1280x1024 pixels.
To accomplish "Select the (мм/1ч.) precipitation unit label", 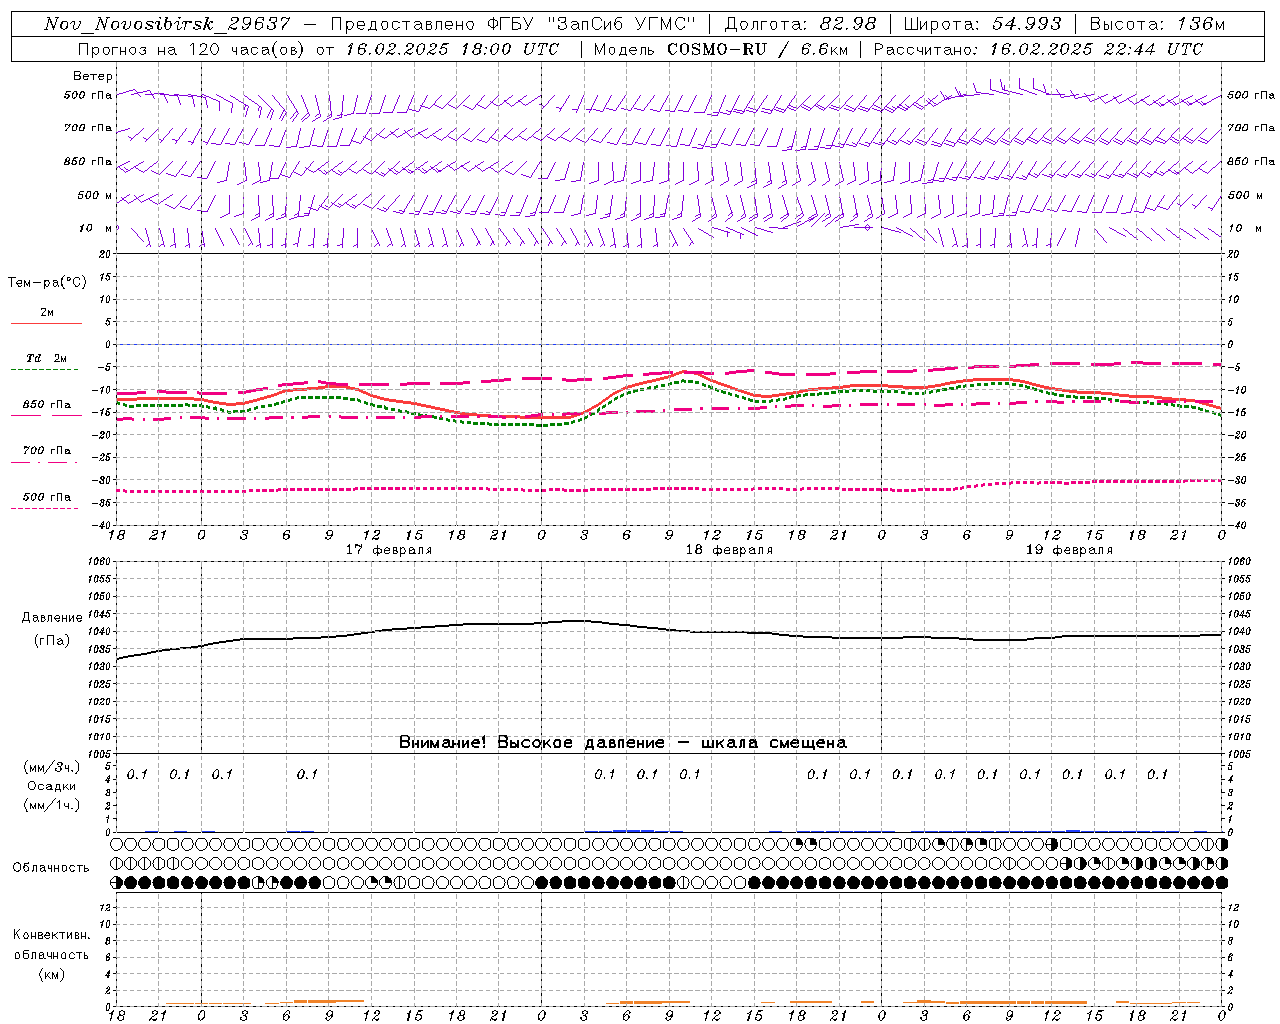I will pos(52,805).
